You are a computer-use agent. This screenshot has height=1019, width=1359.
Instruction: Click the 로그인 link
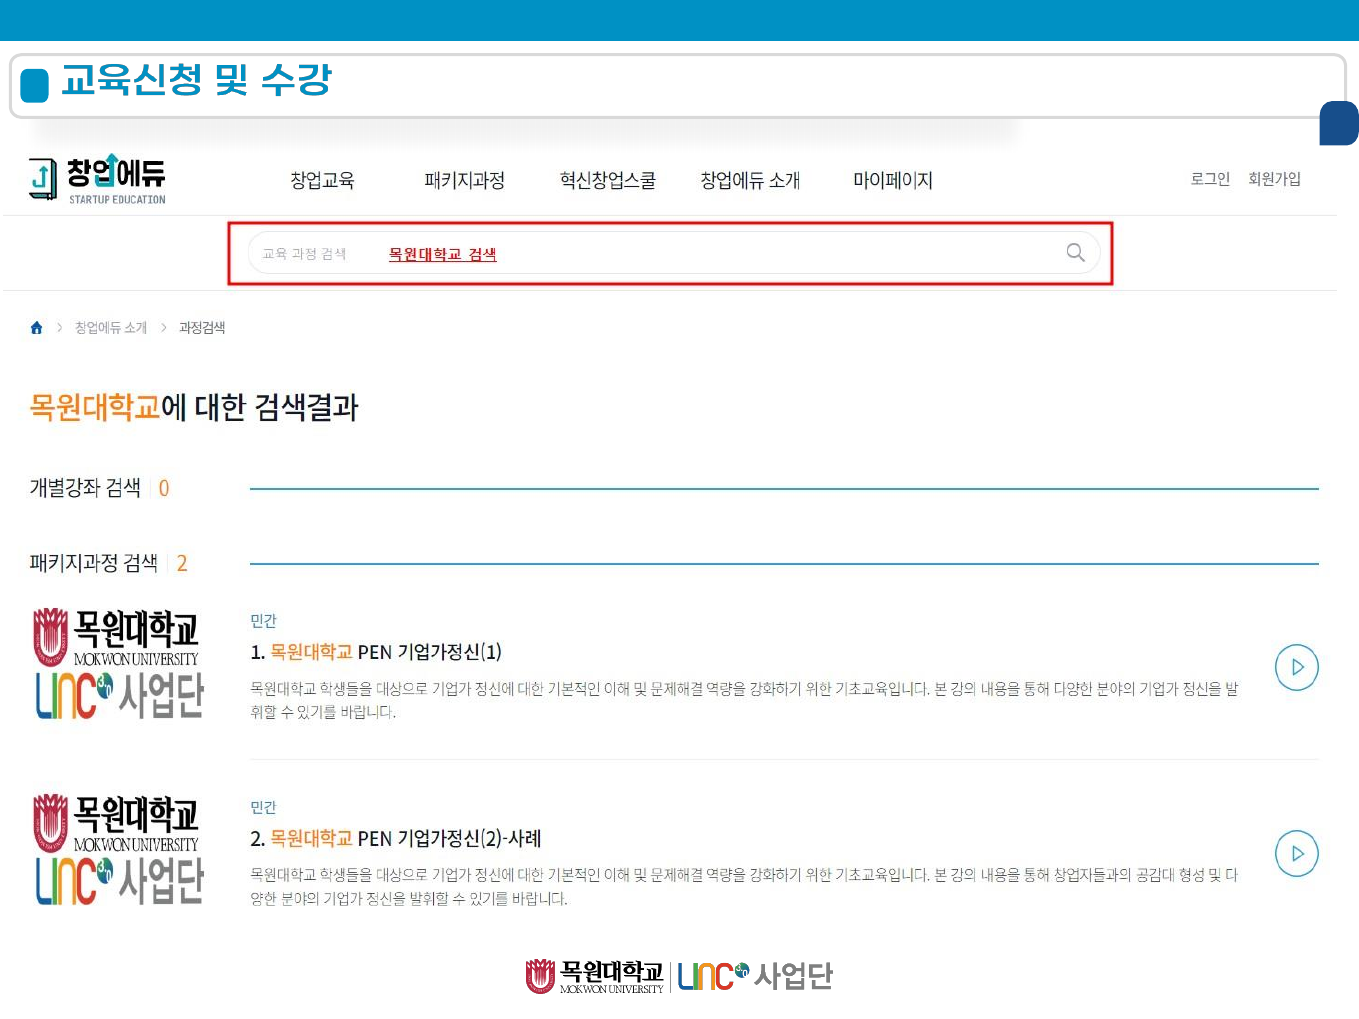click(1209, 179)
